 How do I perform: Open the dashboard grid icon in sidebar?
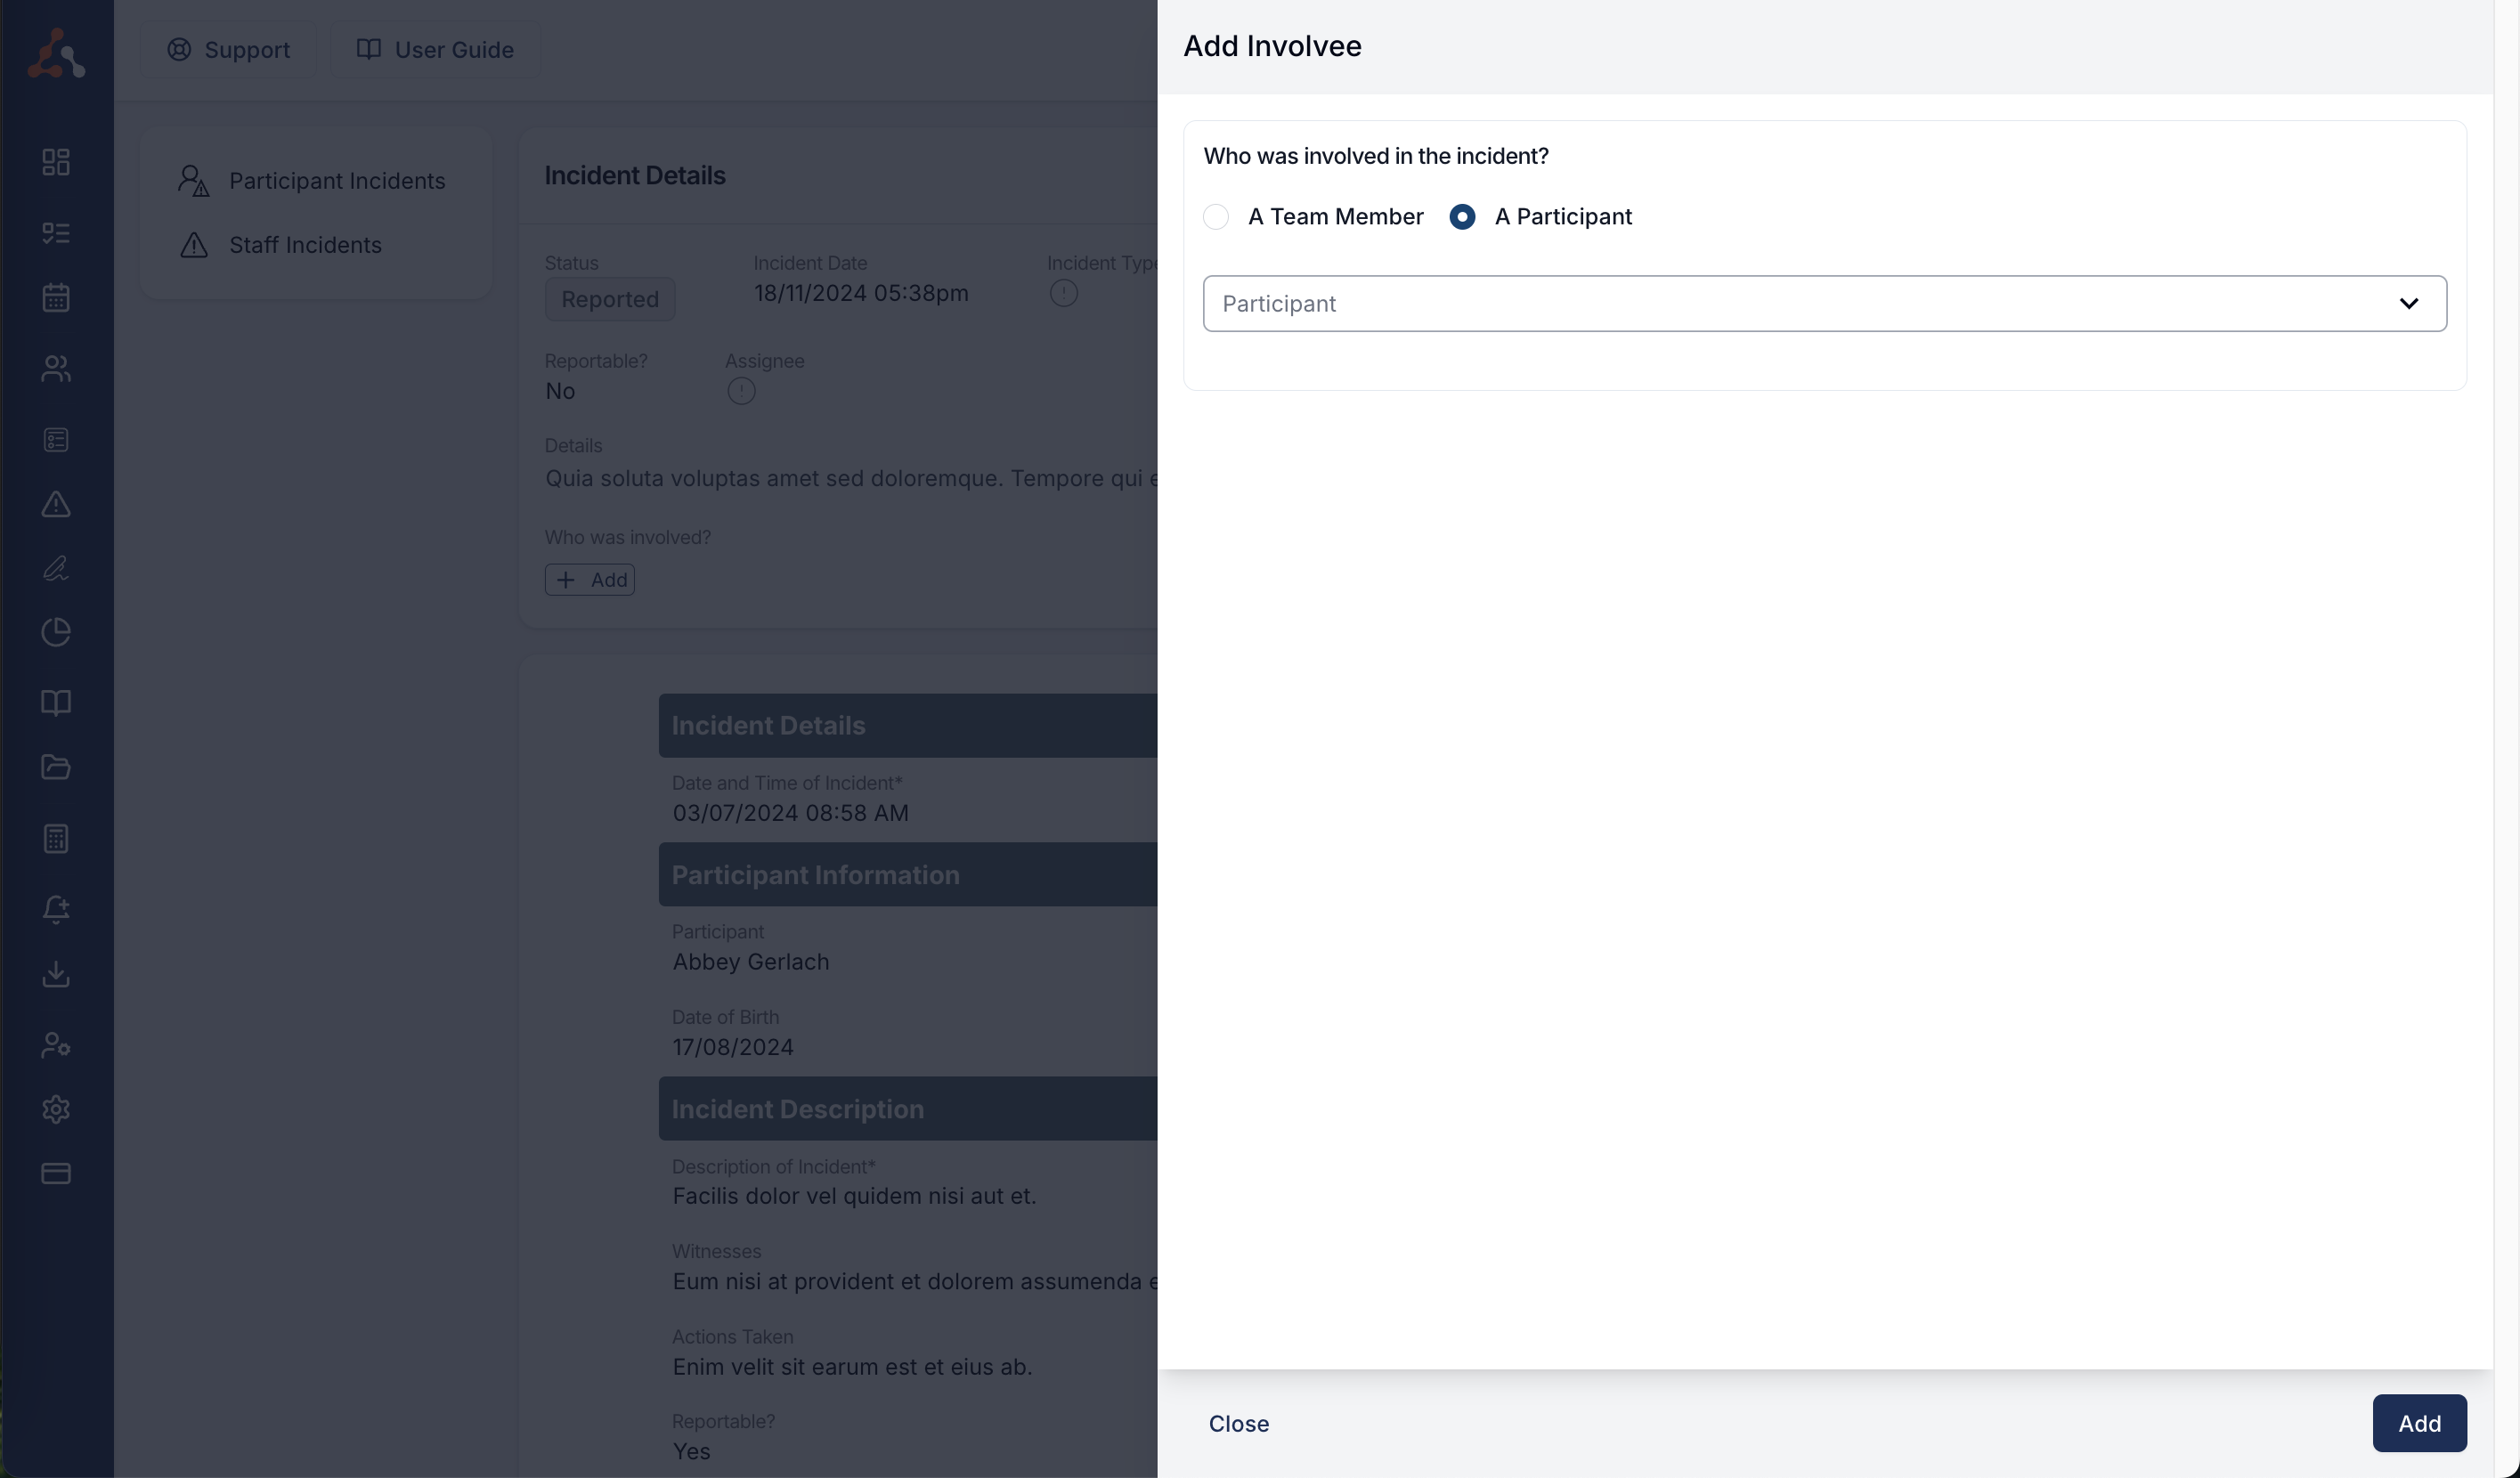[x=56, y=162]
